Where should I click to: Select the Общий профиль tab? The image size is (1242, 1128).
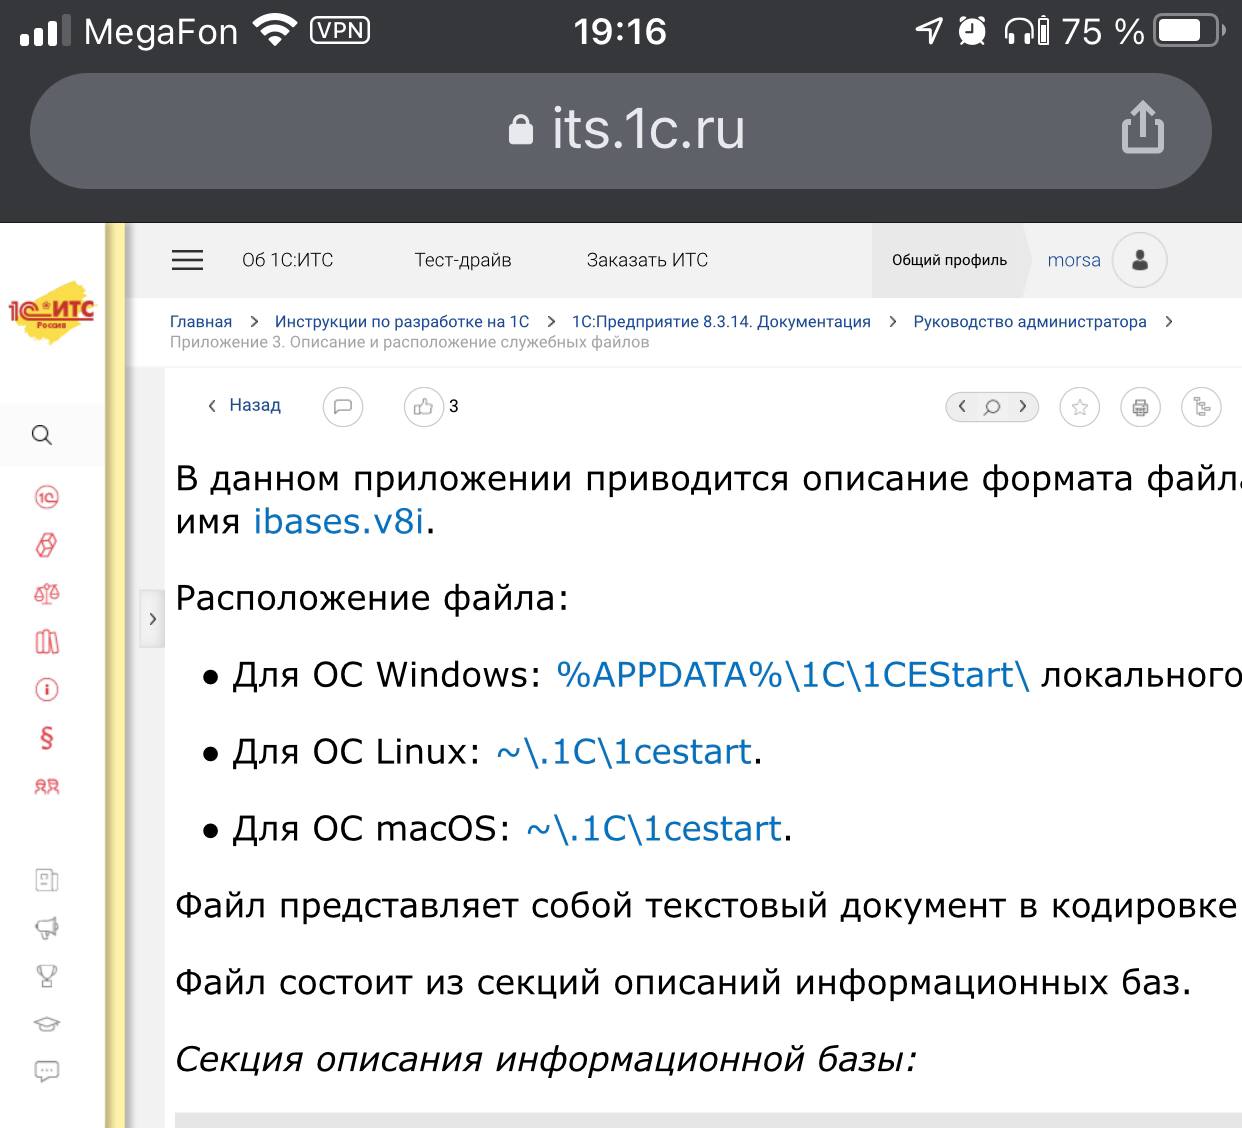pos(949,260)
